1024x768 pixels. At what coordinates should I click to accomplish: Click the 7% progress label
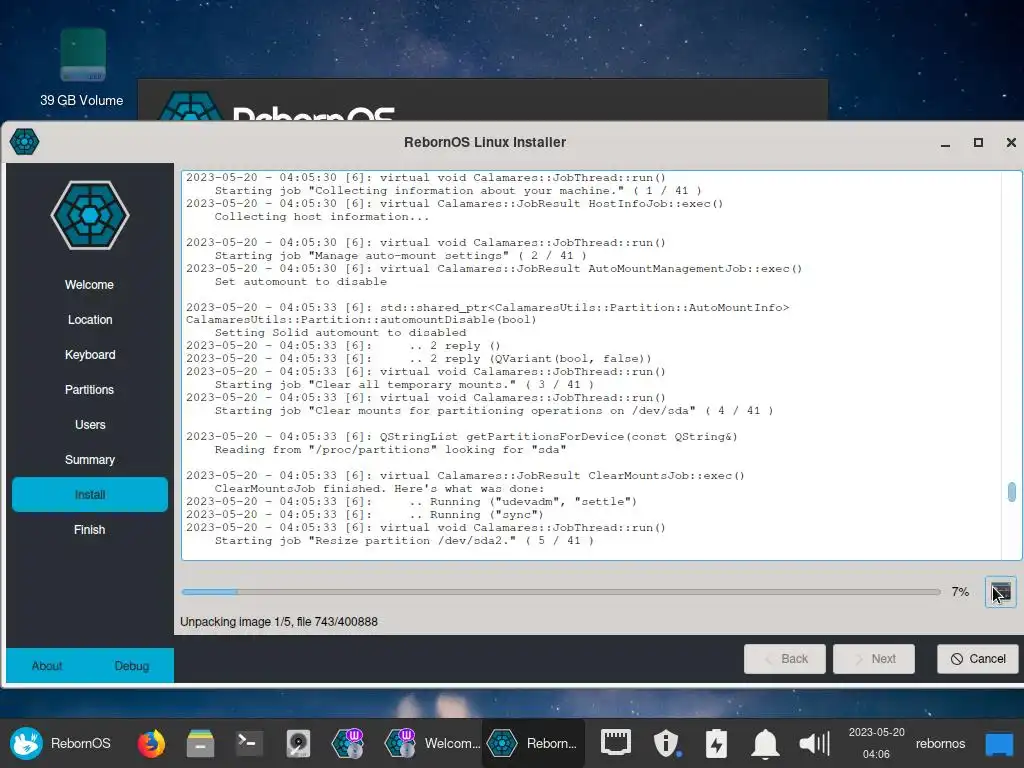point(960,592)
